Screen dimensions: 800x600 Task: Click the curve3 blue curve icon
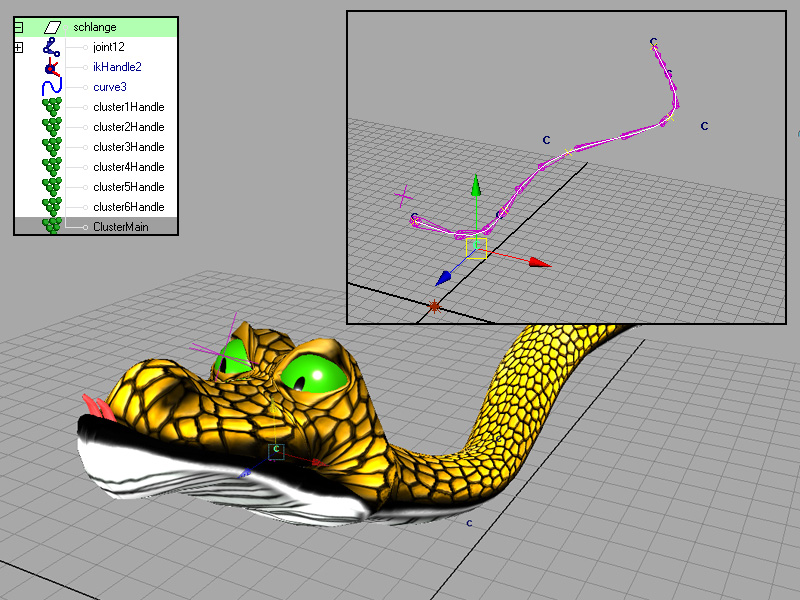[x=52, y=87]
